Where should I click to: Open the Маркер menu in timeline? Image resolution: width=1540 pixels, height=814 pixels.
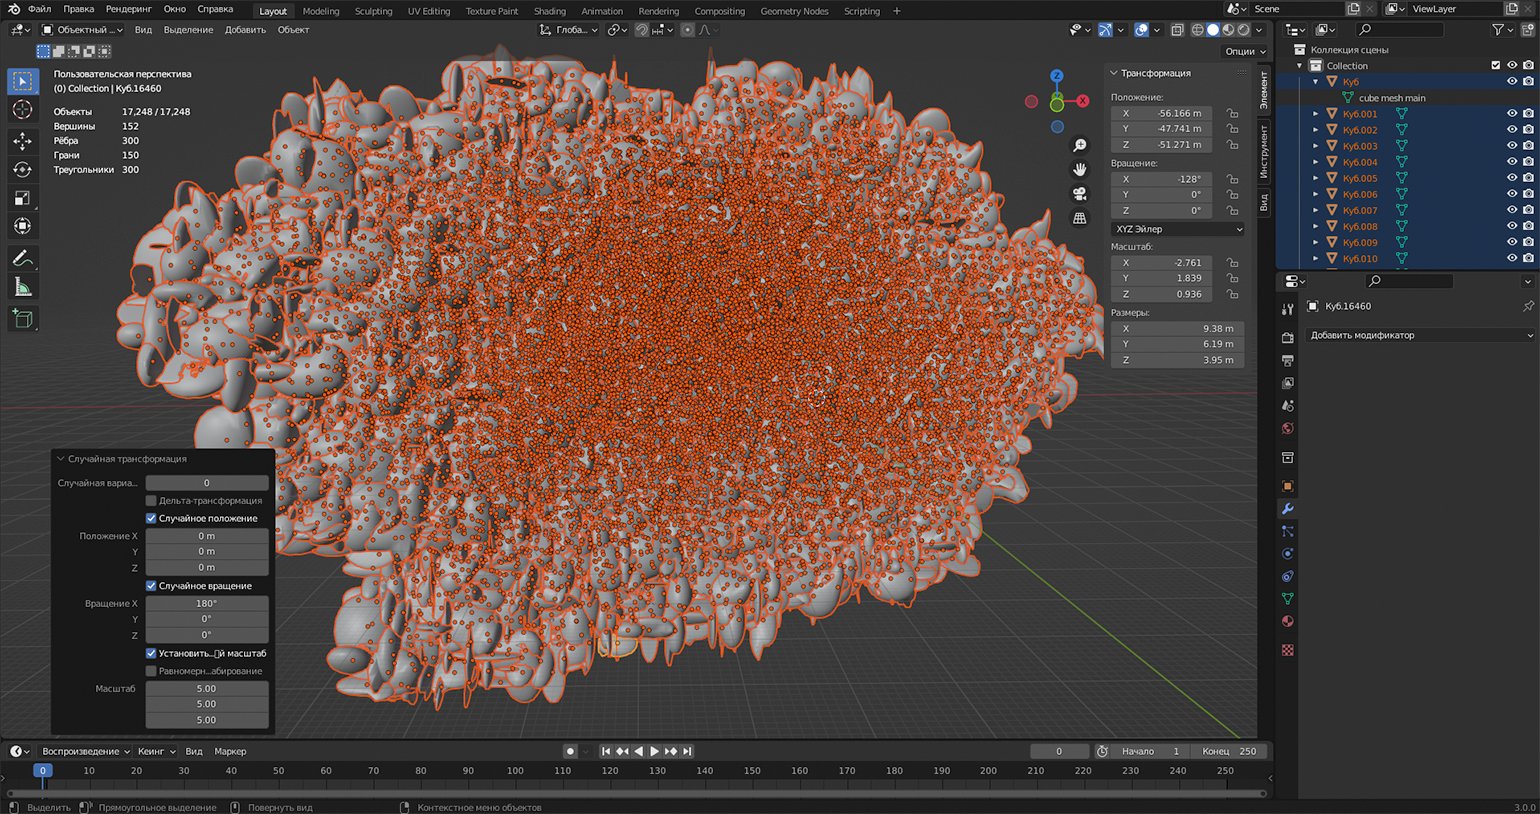[230, 751]
